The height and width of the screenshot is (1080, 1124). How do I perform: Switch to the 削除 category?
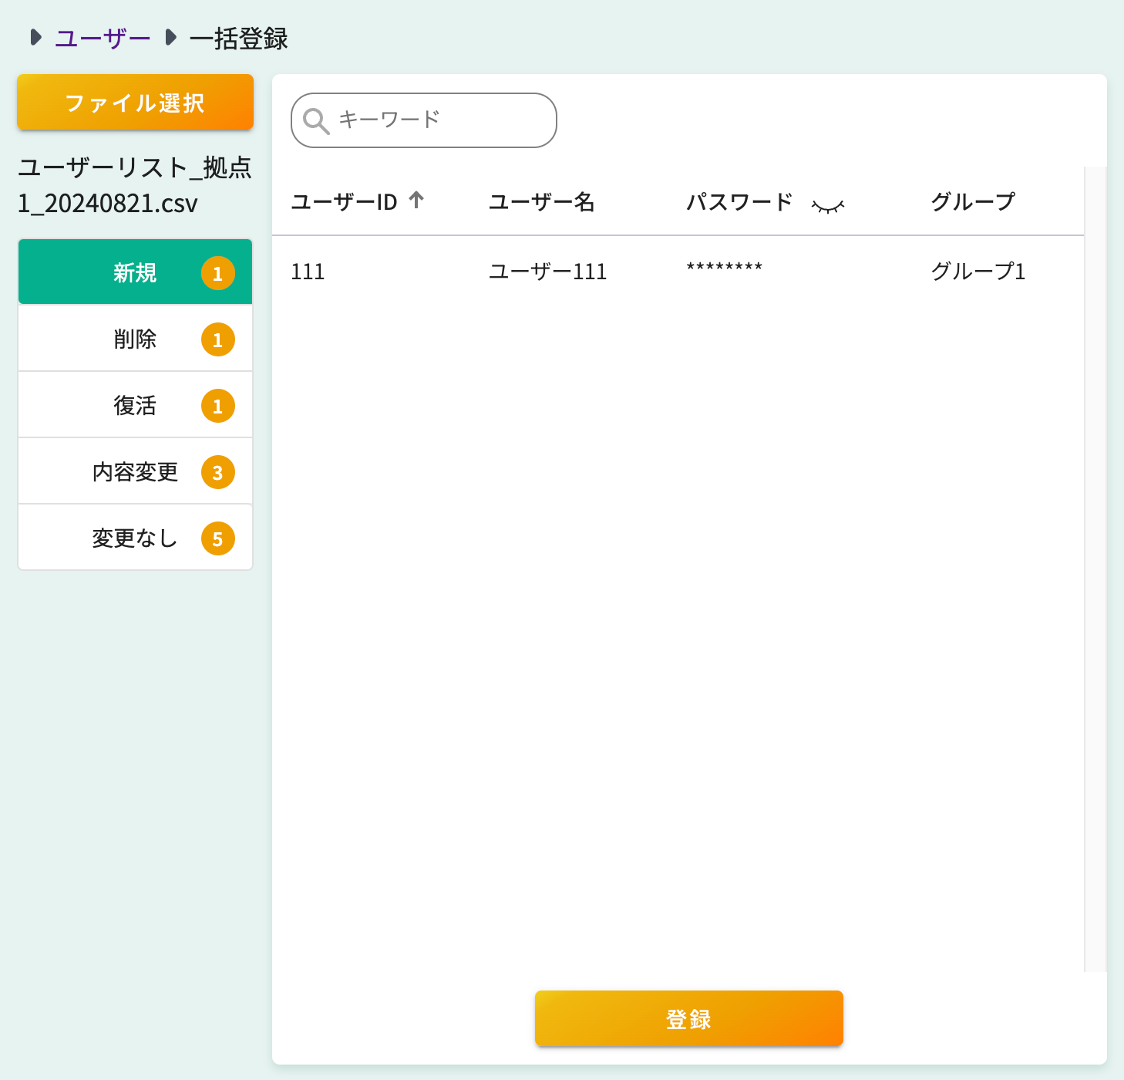135,338
